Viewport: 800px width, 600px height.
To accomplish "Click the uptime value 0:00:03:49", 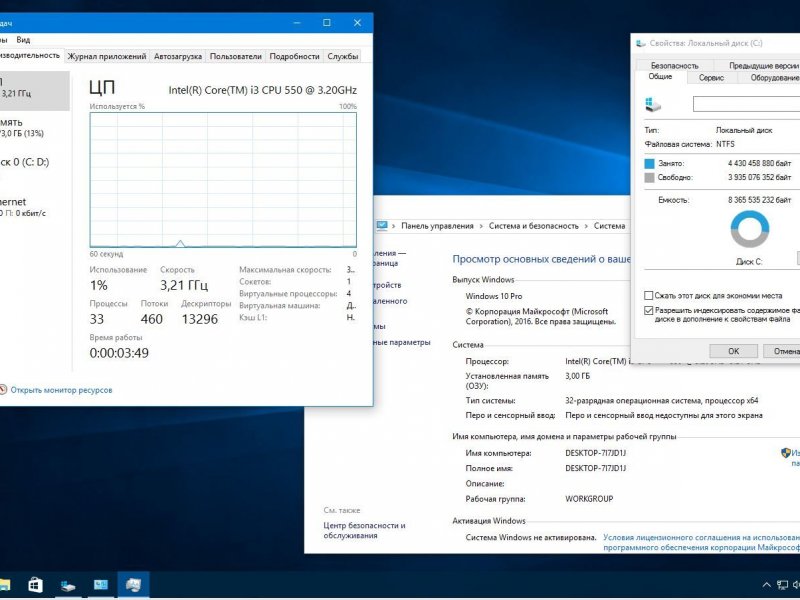I will point(119,353).
